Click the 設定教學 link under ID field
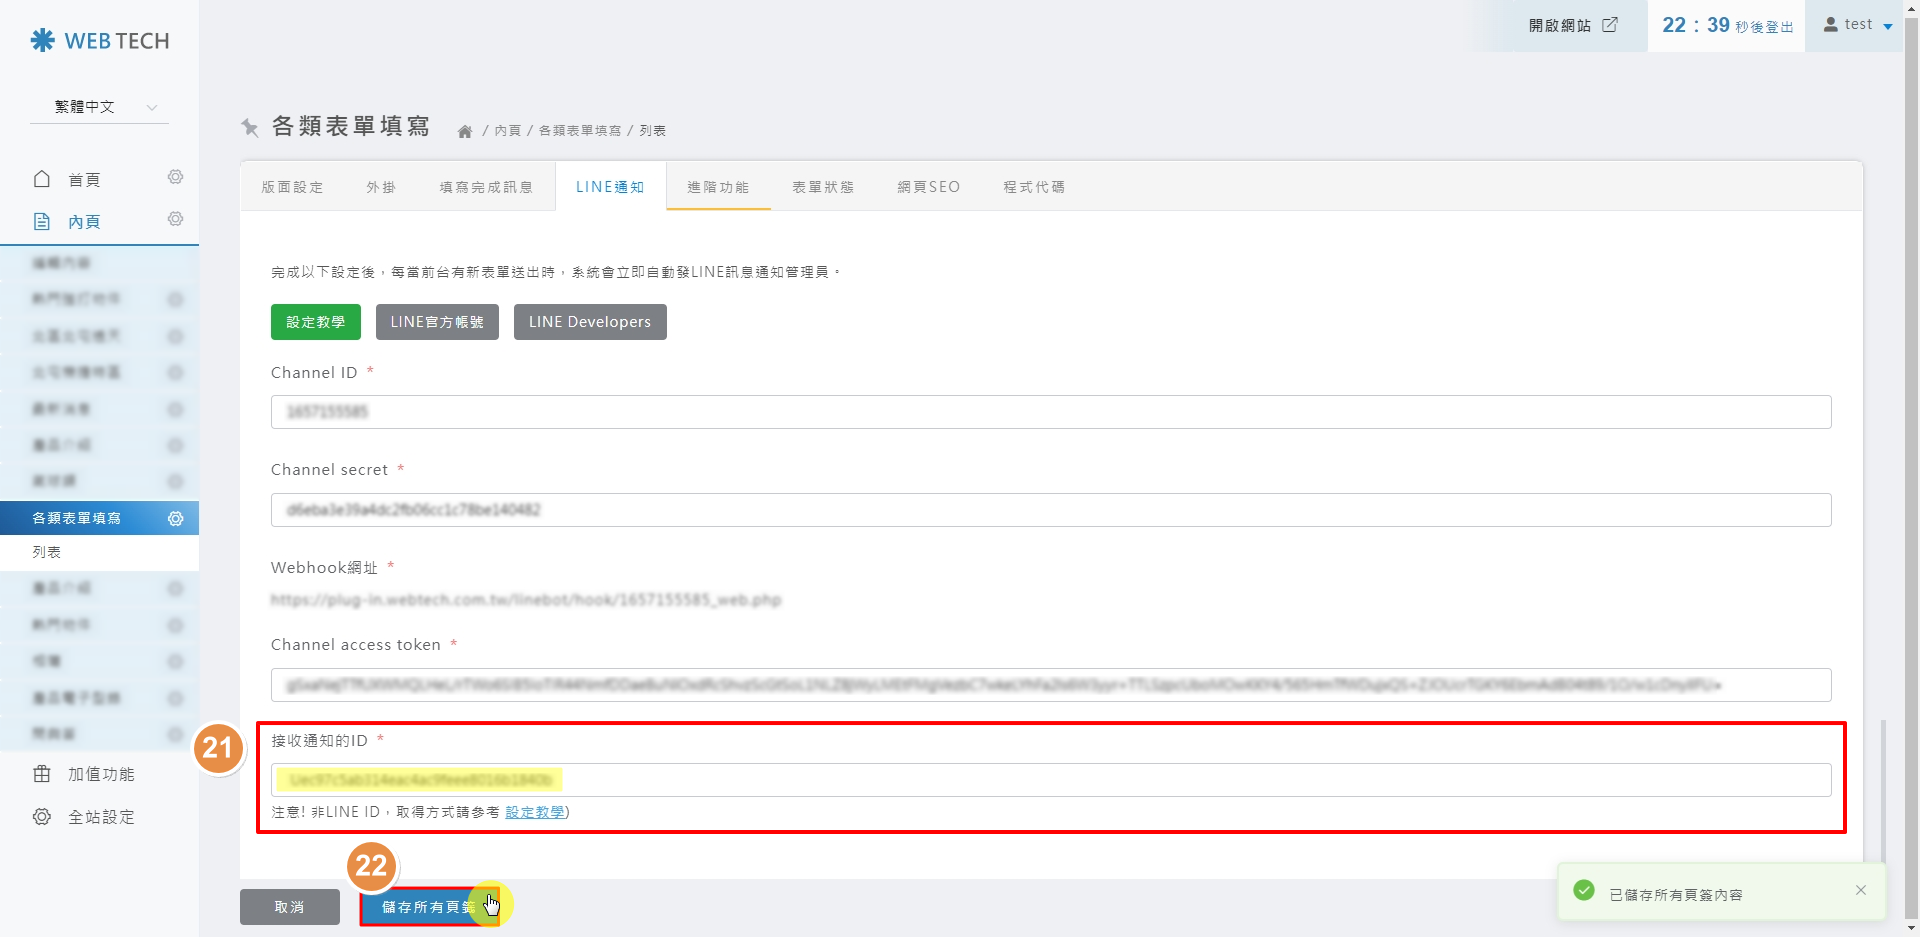The image size is (1920, 937). click(535, 812)
